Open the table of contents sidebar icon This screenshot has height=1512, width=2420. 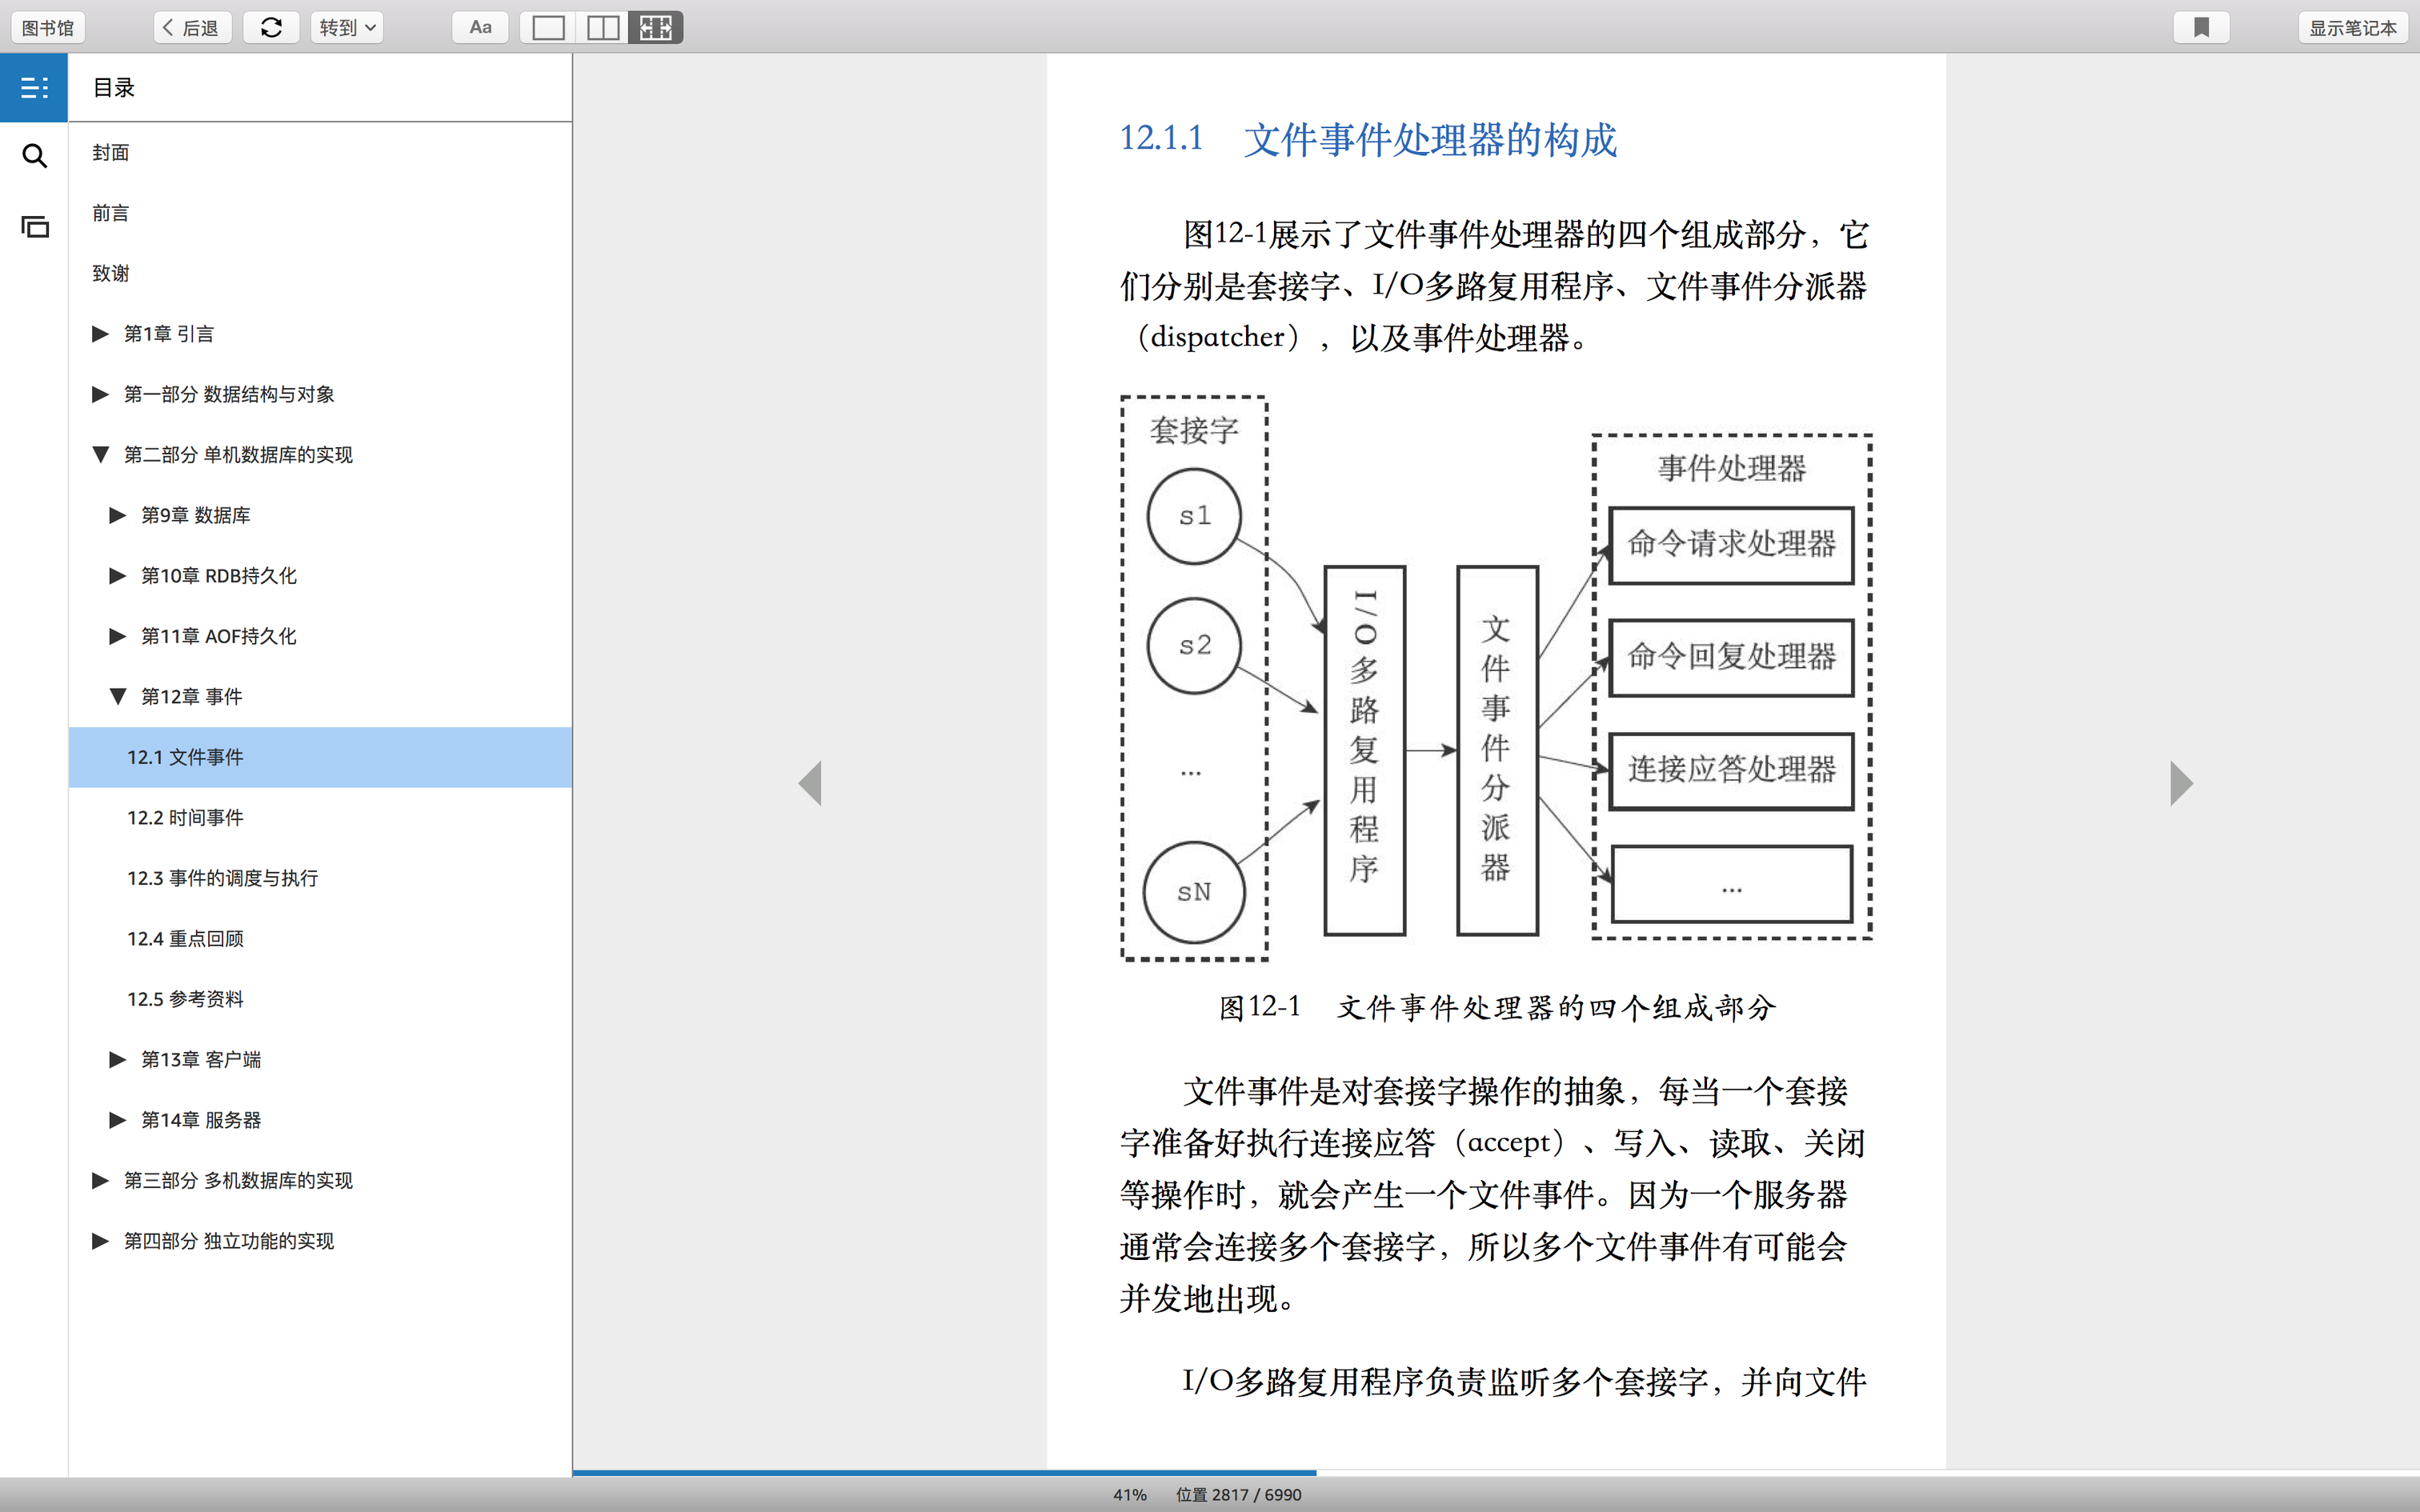(x=34, y=88)
